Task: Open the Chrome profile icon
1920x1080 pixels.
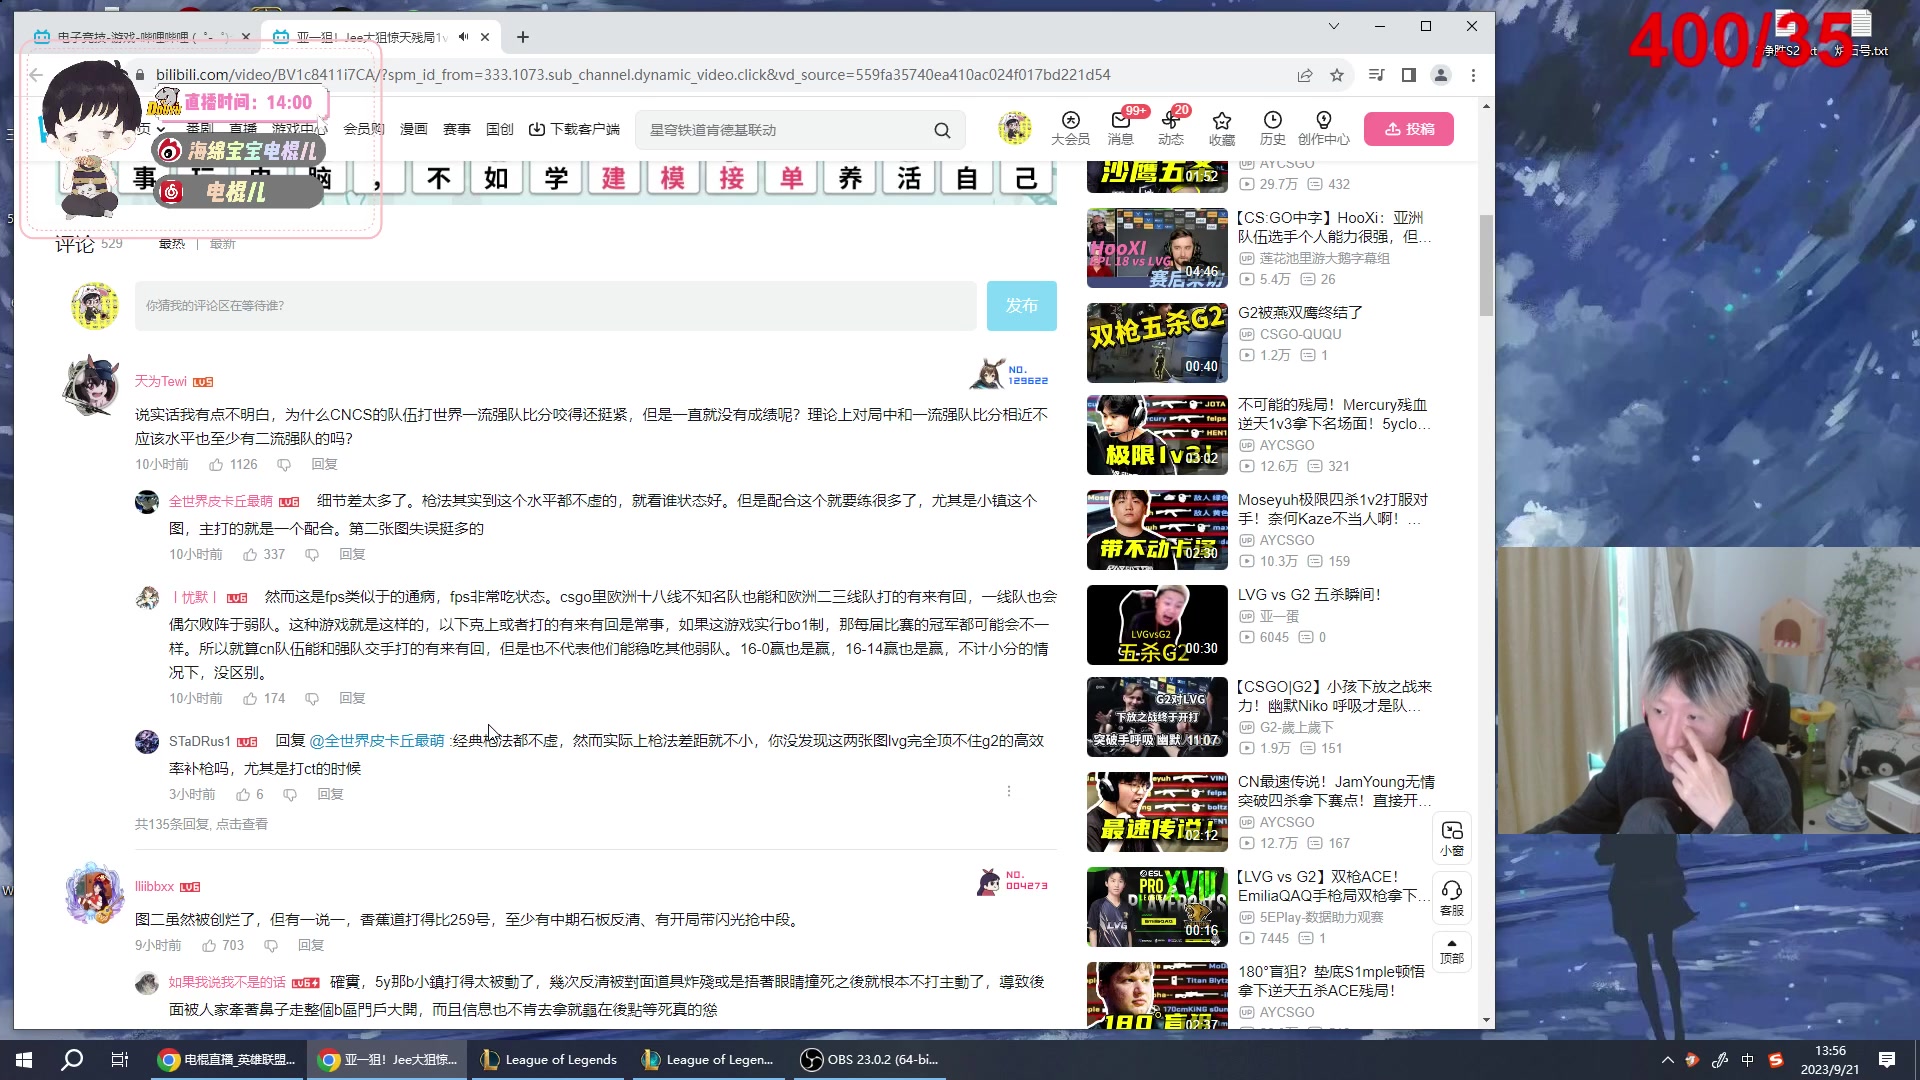Action: [1441, 75]
